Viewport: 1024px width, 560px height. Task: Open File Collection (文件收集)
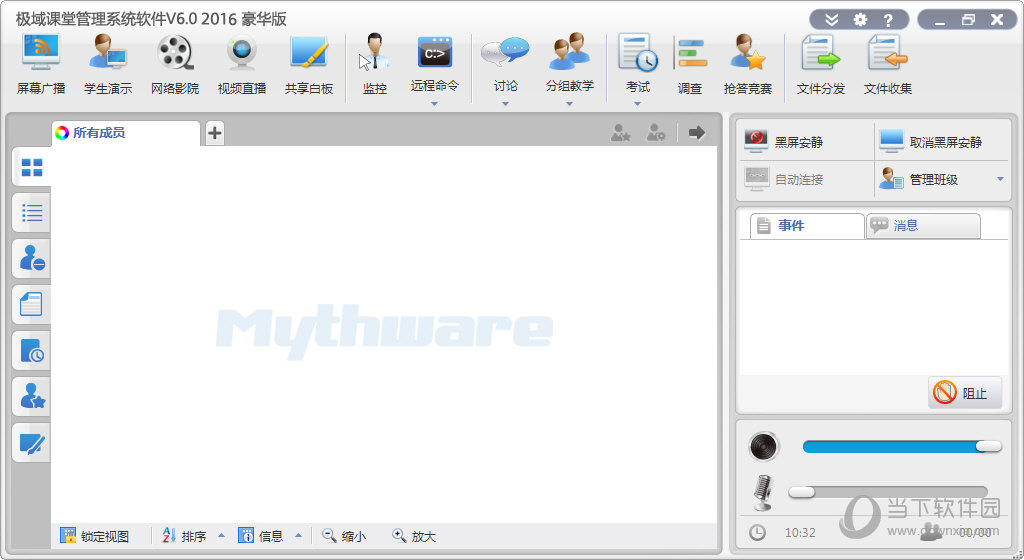coord(888,65)
